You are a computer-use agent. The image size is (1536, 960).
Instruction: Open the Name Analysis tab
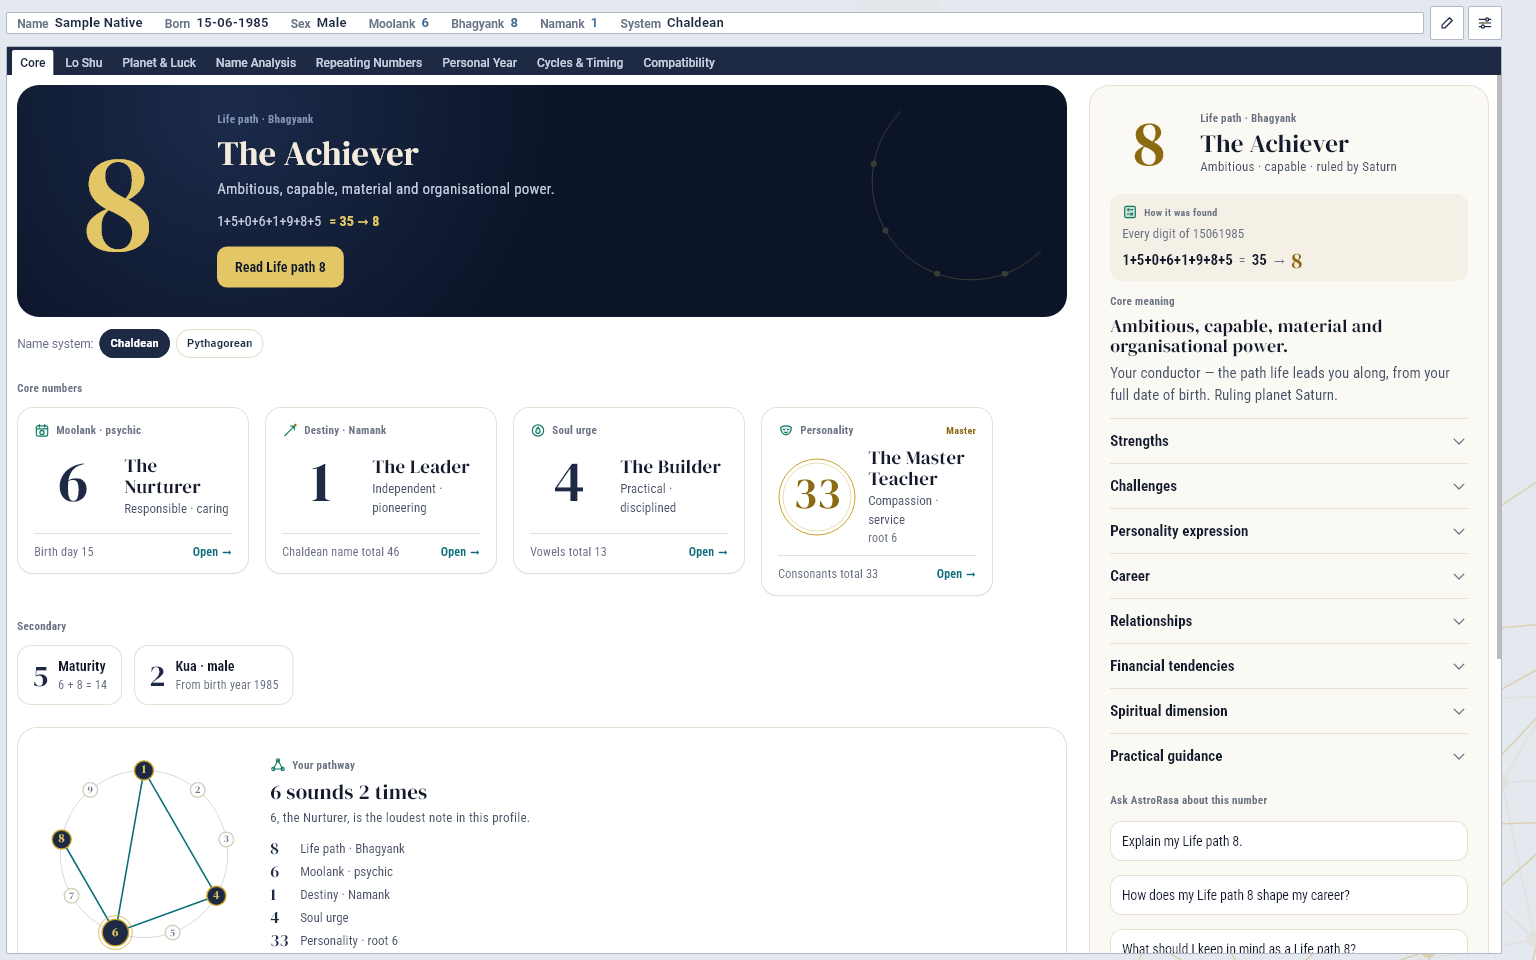tap(256, 62)
